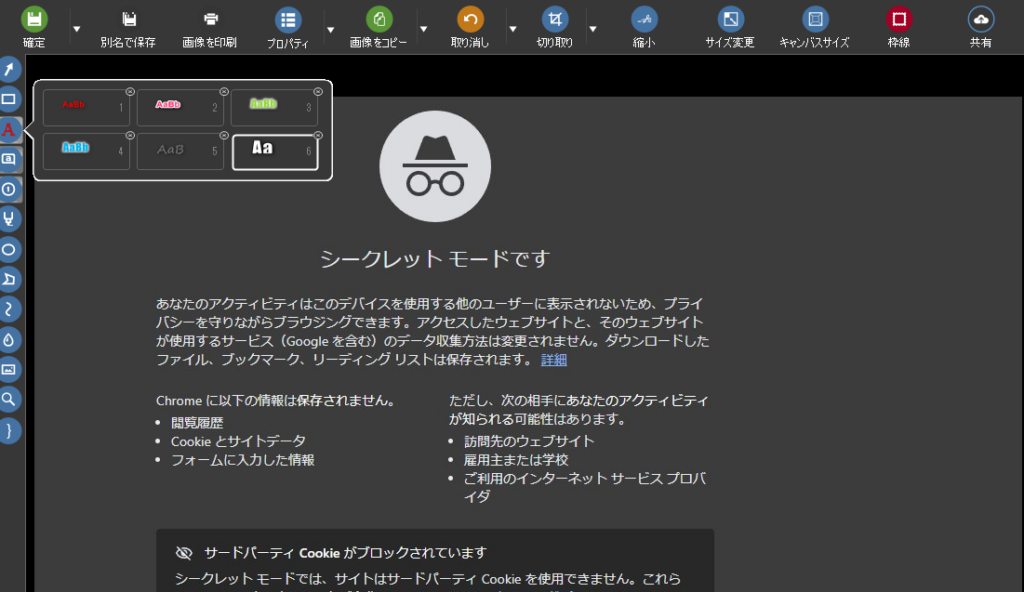Select the magnifier tool in sidebar
This screenshot has height=592, width=1024.
9,399
